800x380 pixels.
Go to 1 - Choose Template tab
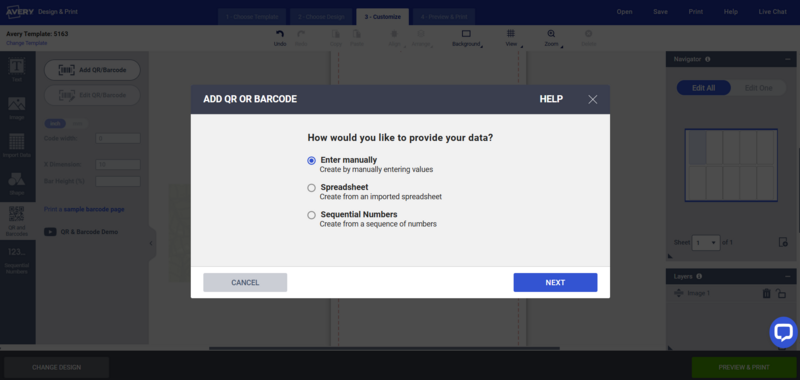tap(252, 17)
